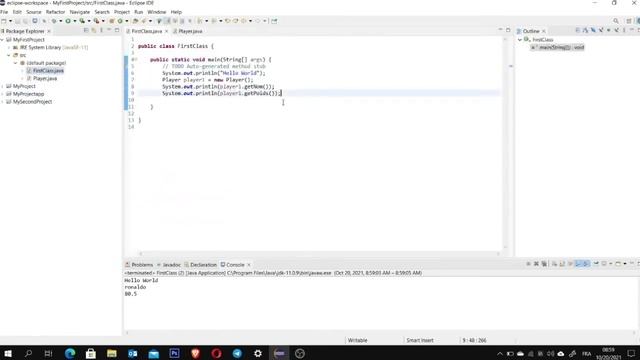
Task: Toggle Hide Fields in Outline toolbar
Action: [593, 30]
